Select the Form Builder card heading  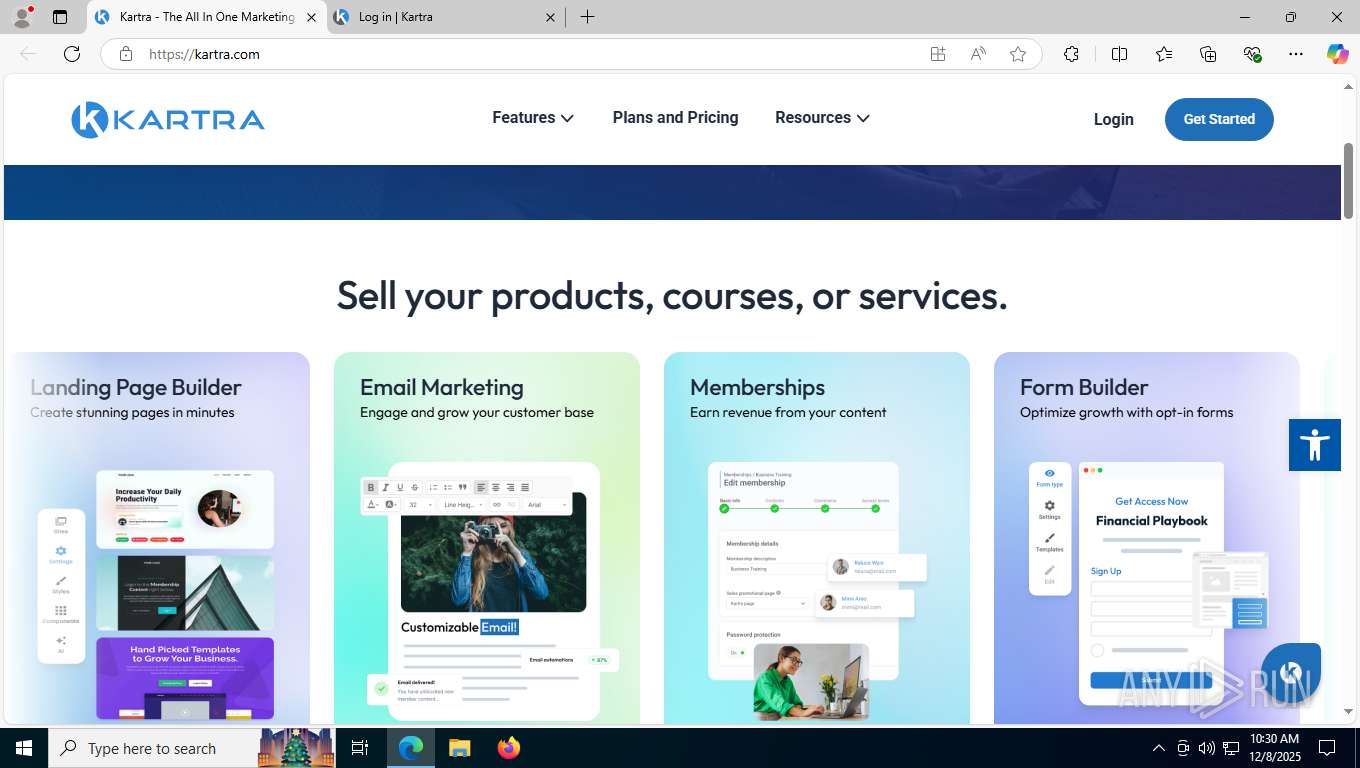(1084, 387)
